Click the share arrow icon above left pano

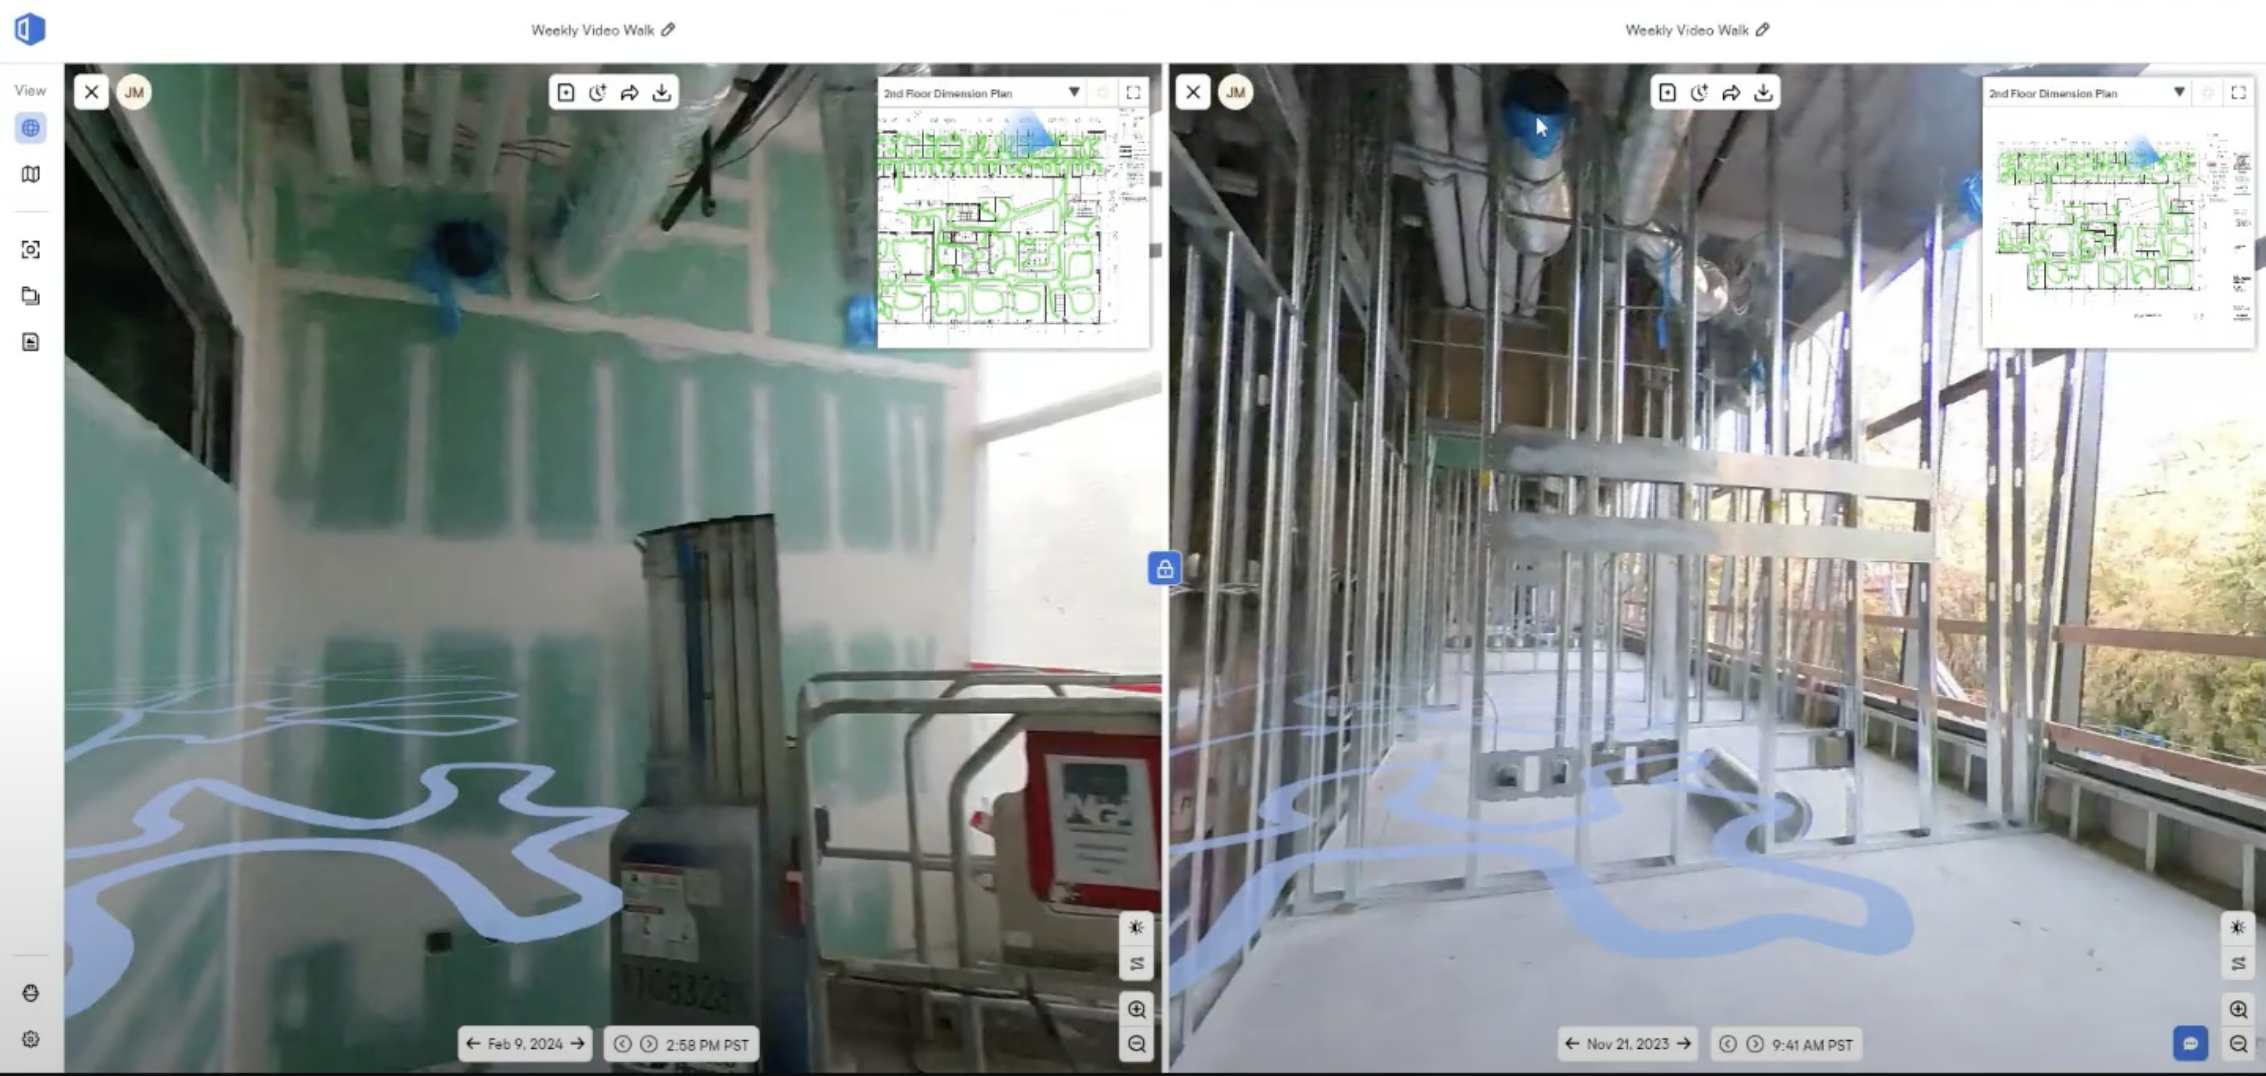(x=630, y=92)
